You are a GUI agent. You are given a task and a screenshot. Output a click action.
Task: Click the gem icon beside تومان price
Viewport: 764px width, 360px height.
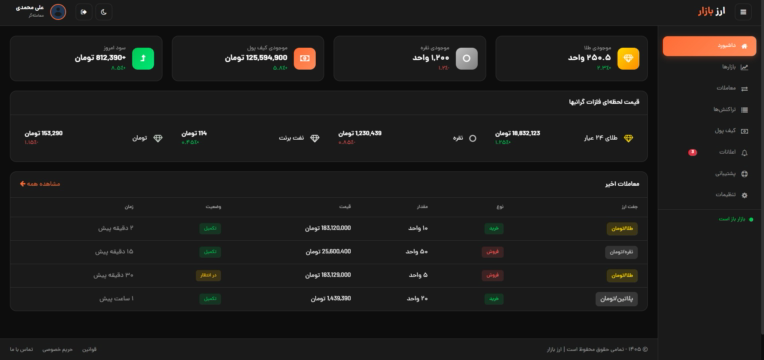coord(158,138)
